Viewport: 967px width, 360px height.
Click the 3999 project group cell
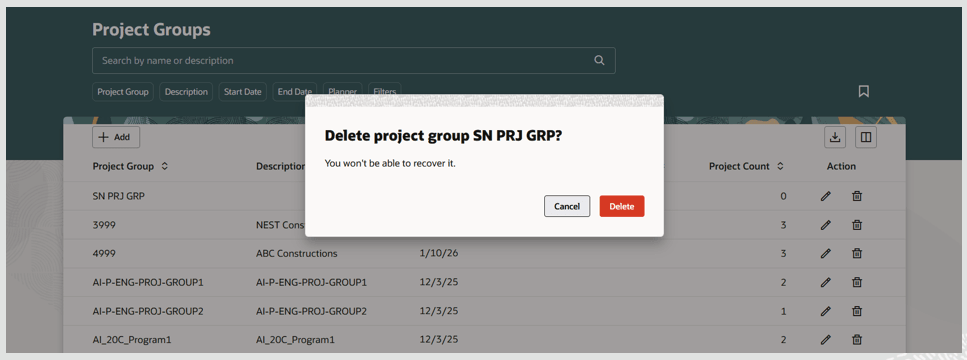pyautogui.click(x=104, y=225)
